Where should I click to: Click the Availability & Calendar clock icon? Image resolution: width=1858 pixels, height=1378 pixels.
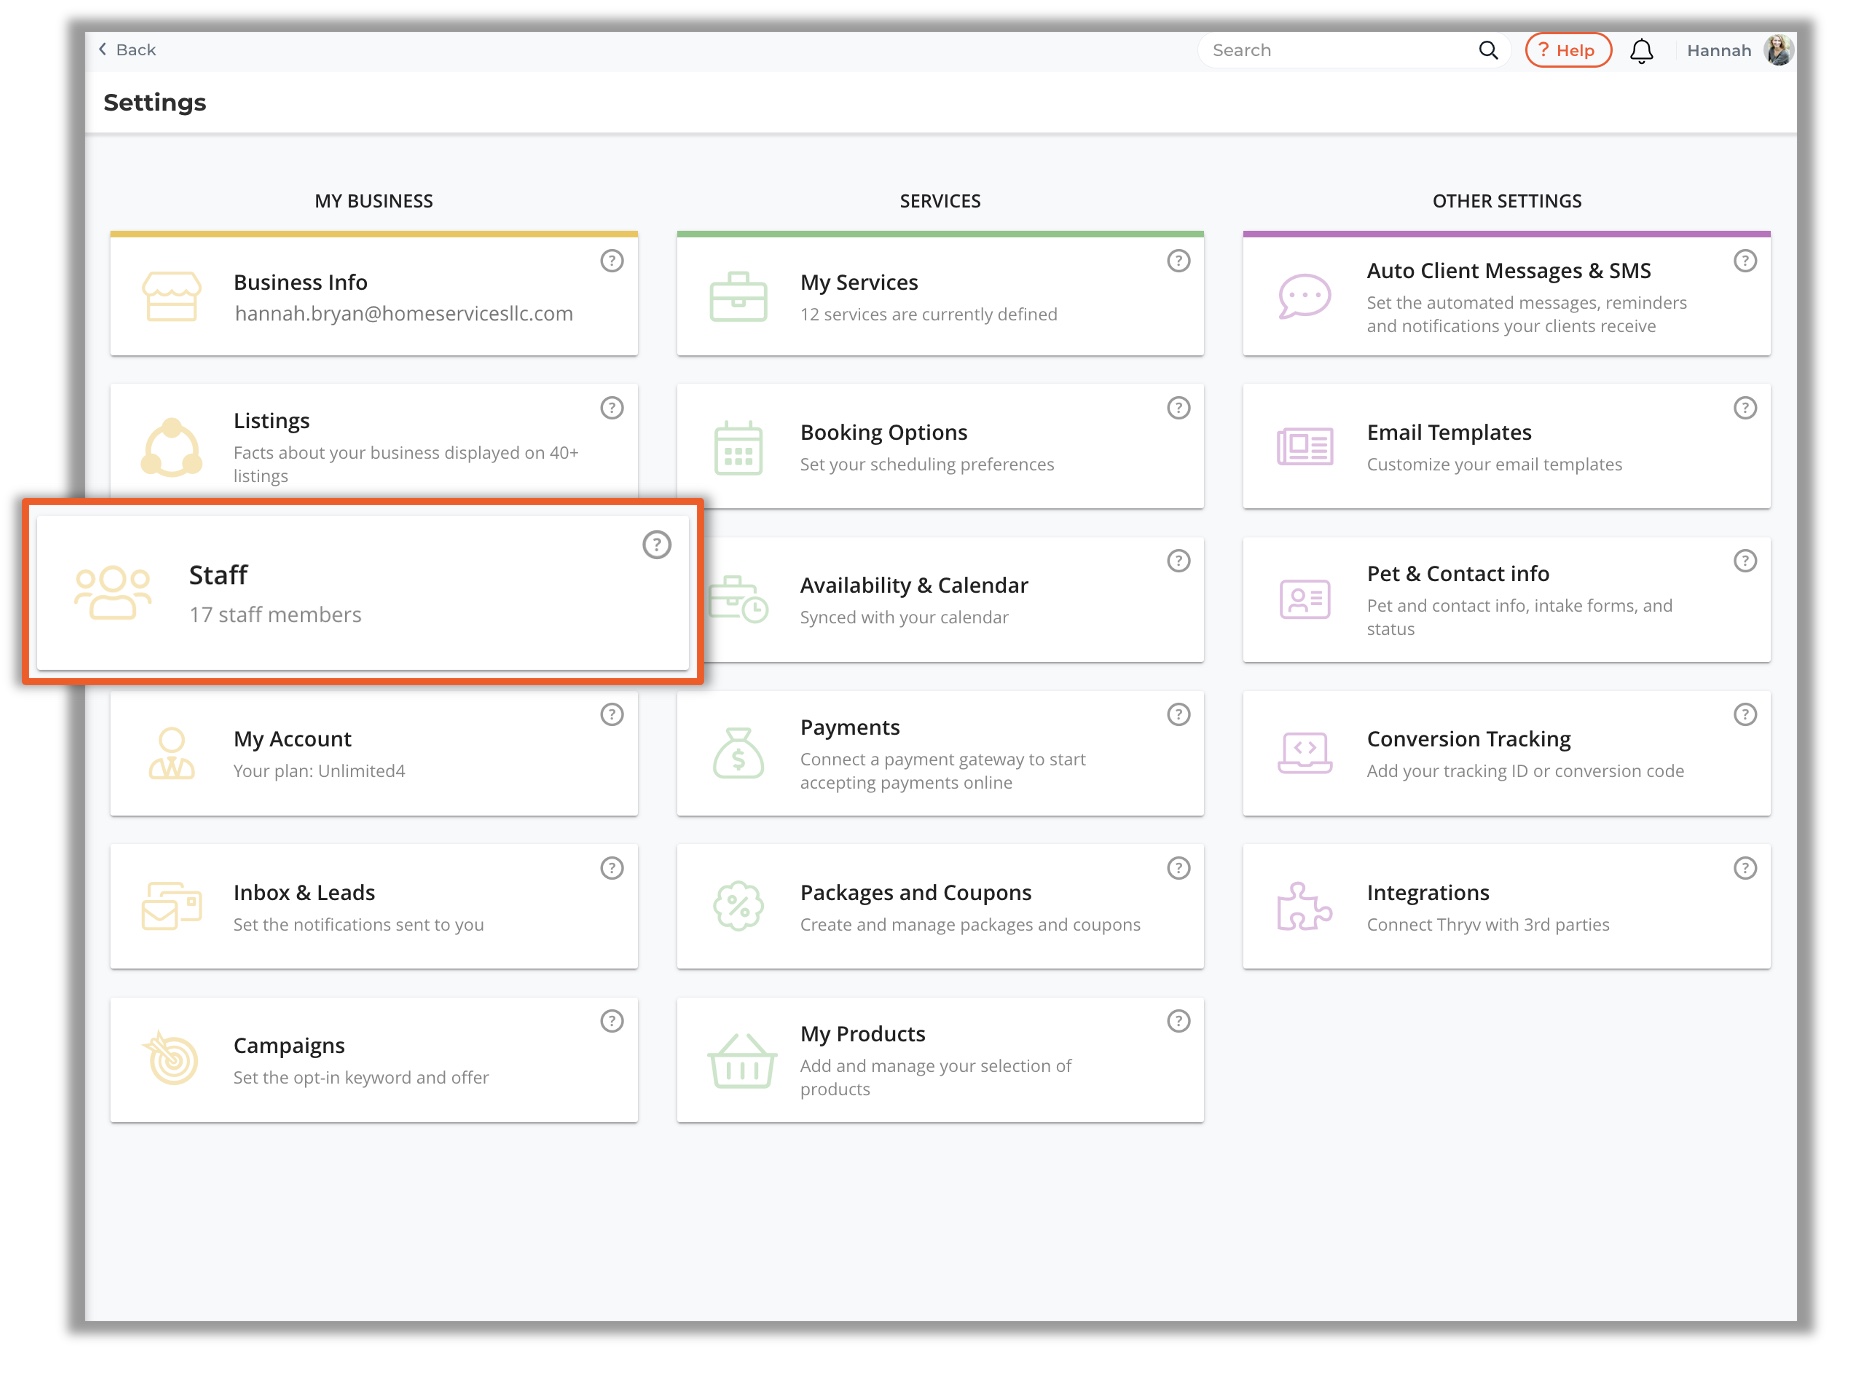pyautogui.click(x=738, y=599)
